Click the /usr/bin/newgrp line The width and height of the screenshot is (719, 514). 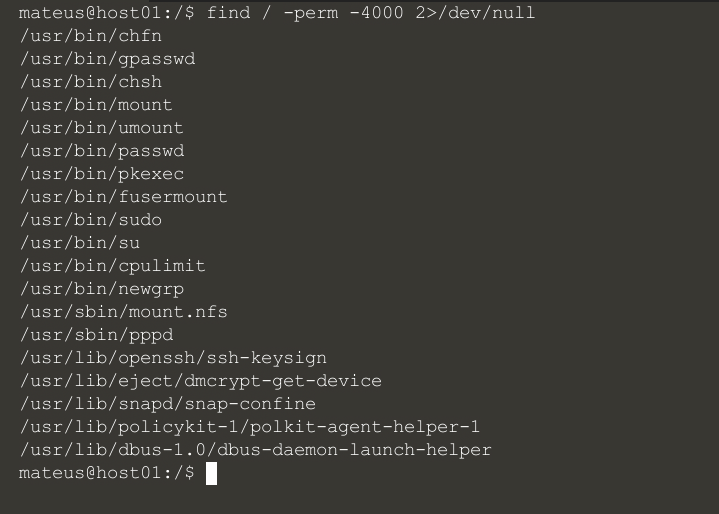[x=101, y=289]
